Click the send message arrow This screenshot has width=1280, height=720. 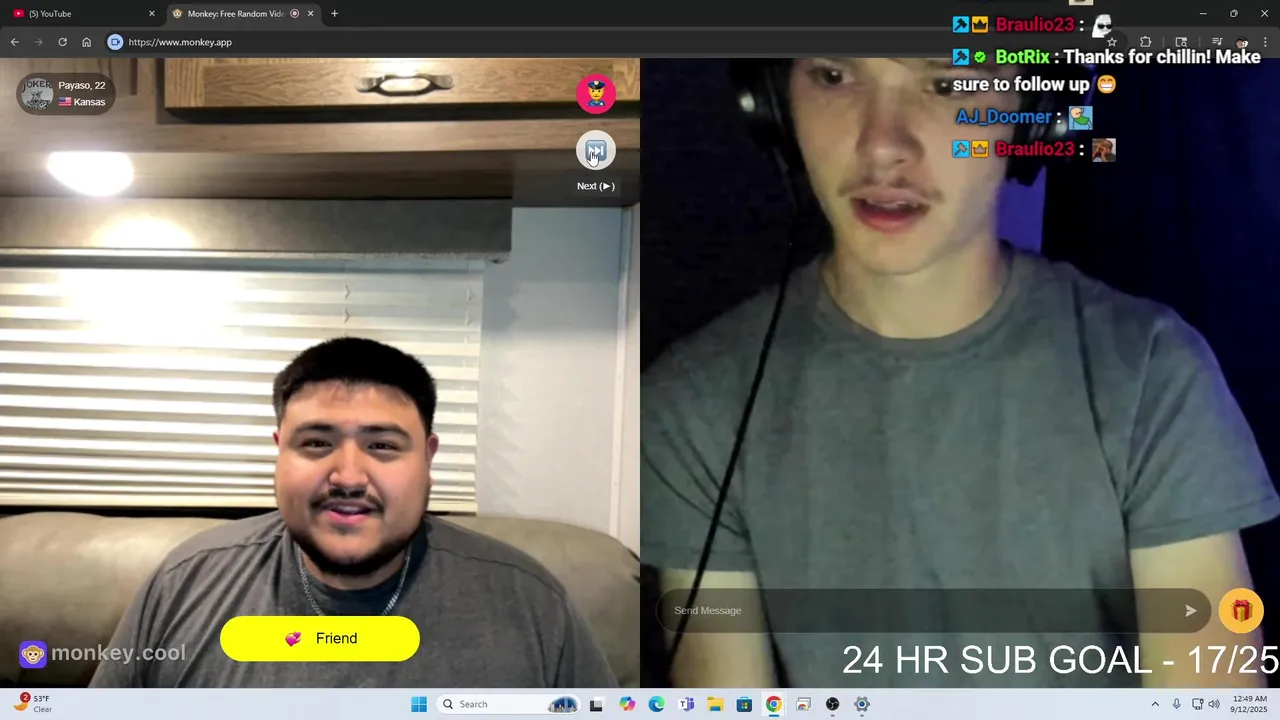pos(1190,611)
